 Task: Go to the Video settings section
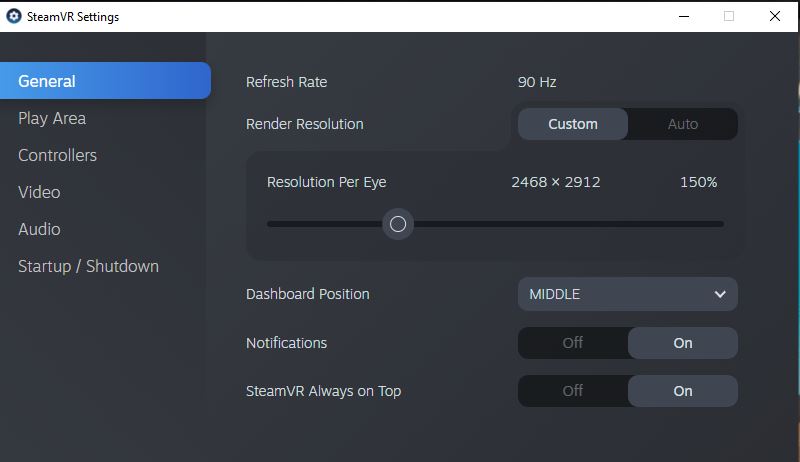[39, 192]
